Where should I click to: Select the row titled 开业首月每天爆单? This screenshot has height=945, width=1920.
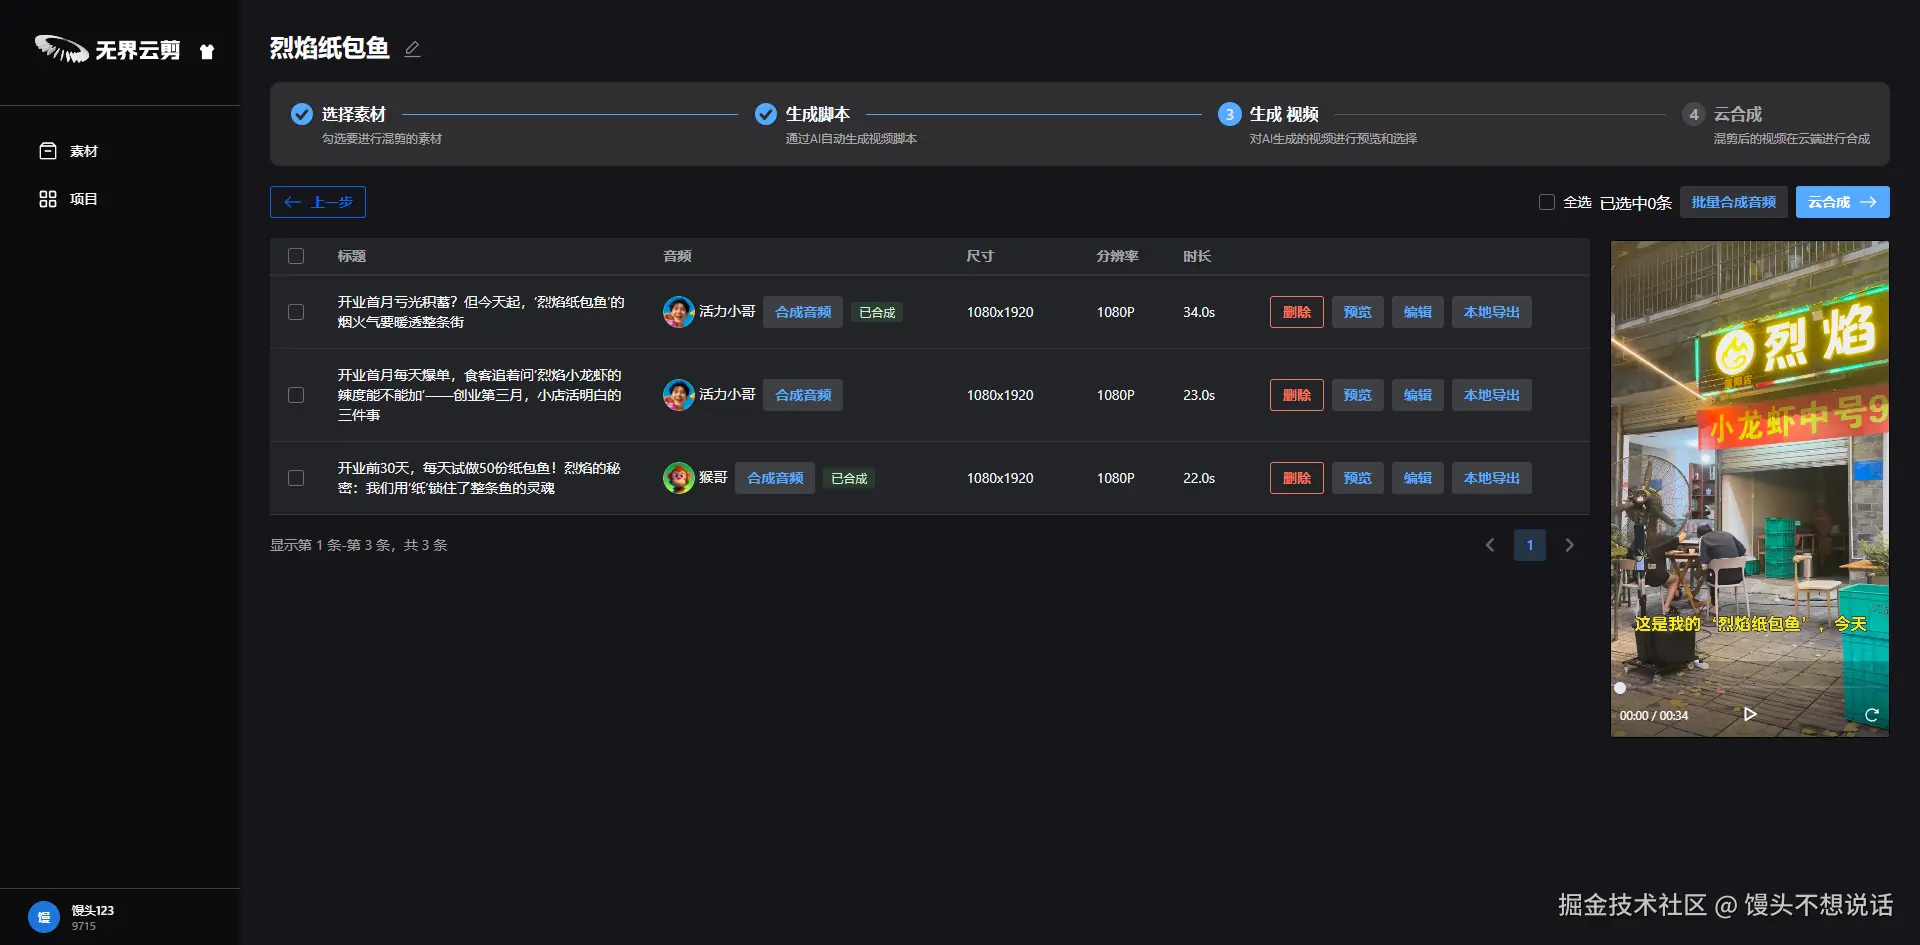click(x=296, y=395)
